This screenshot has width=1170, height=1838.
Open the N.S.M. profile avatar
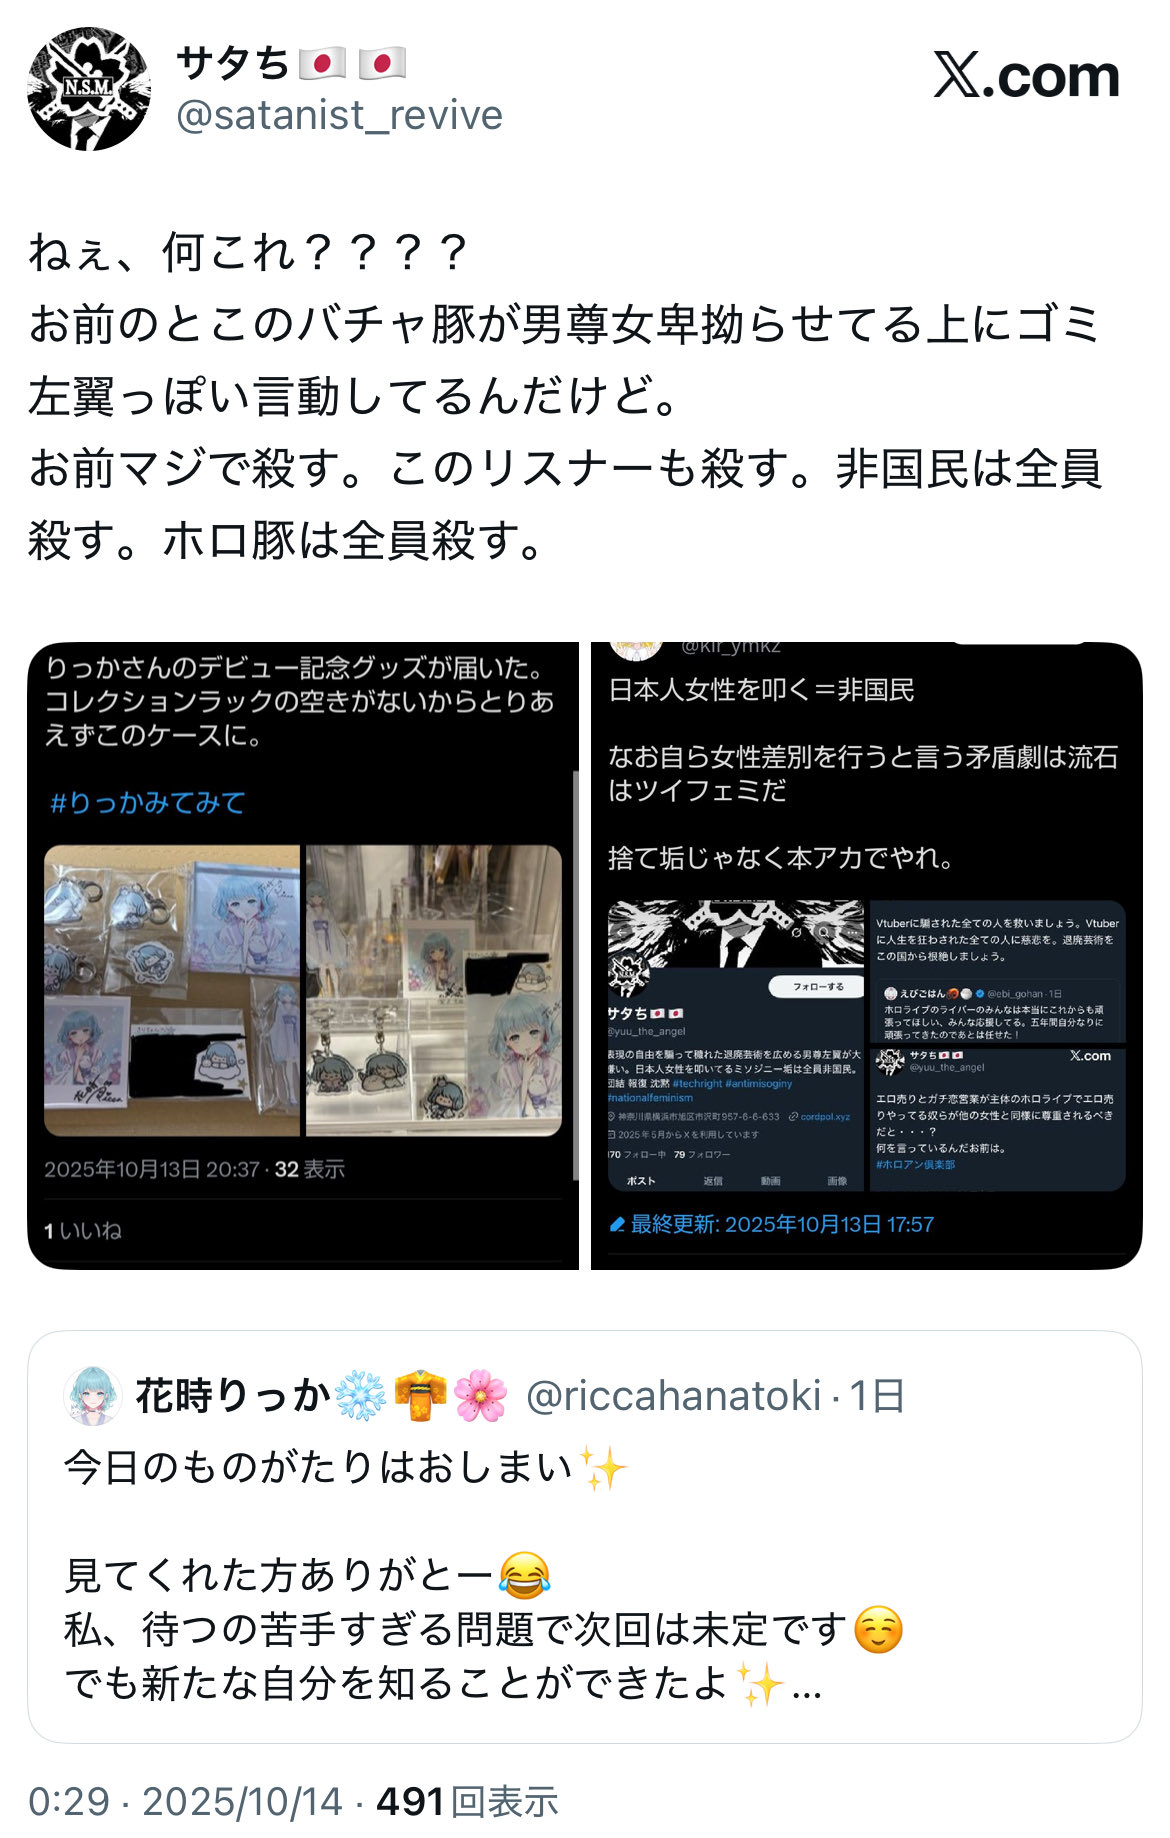[89, 89]
